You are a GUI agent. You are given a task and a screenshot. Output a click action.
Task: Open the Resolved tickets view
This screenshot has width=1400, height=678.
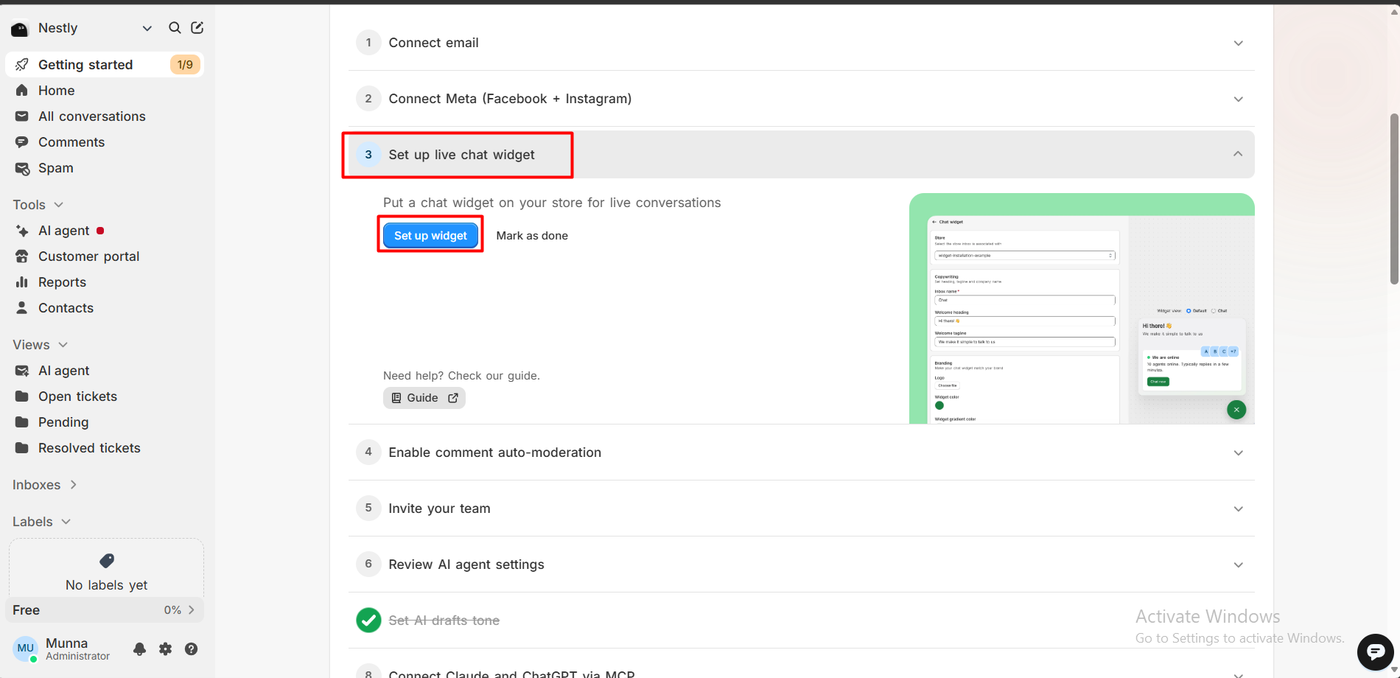point(105,448)
